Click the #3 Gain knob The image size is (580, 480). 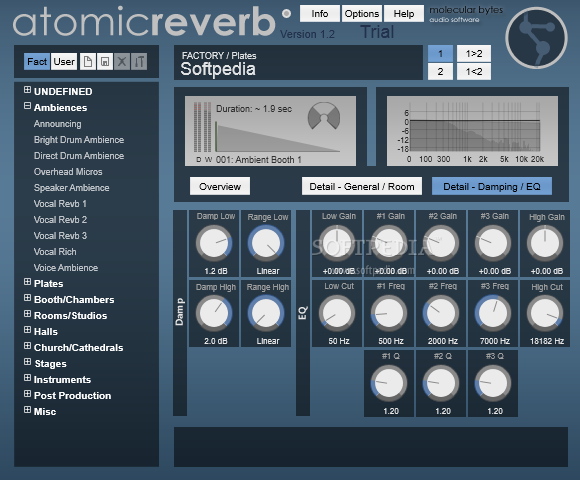(x=493, y=243)
